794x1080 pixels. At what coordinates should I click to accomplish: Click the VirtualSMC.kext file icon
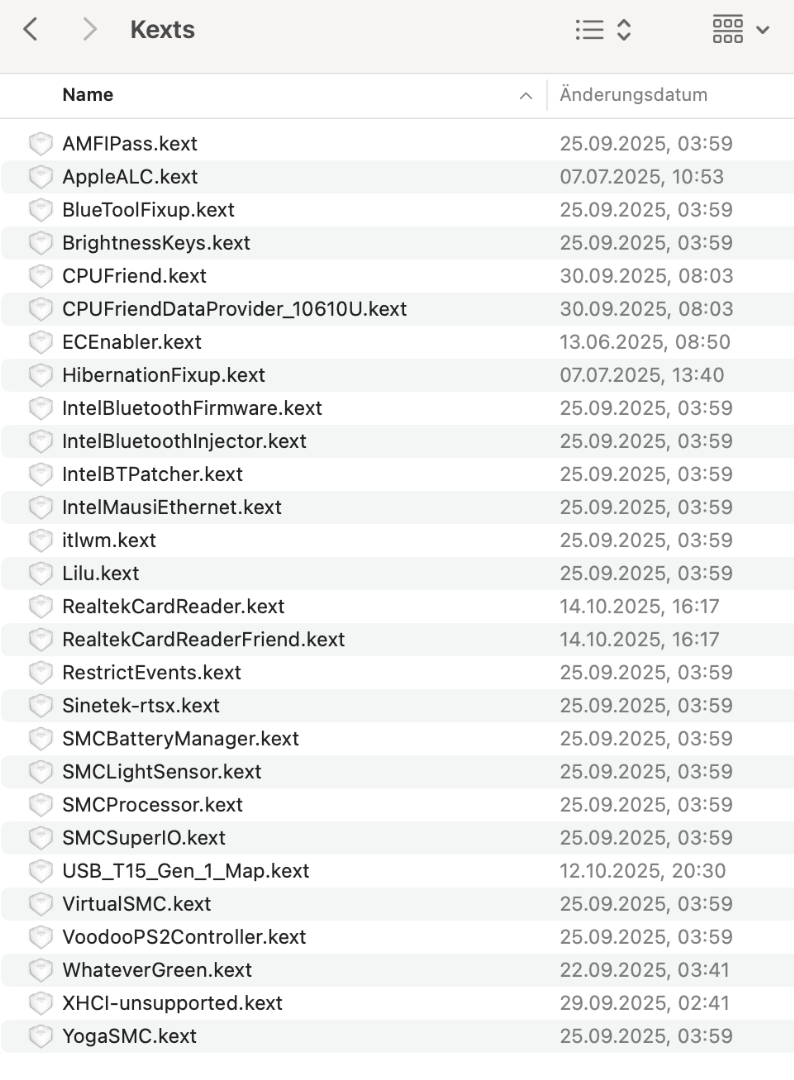[40, 904]
